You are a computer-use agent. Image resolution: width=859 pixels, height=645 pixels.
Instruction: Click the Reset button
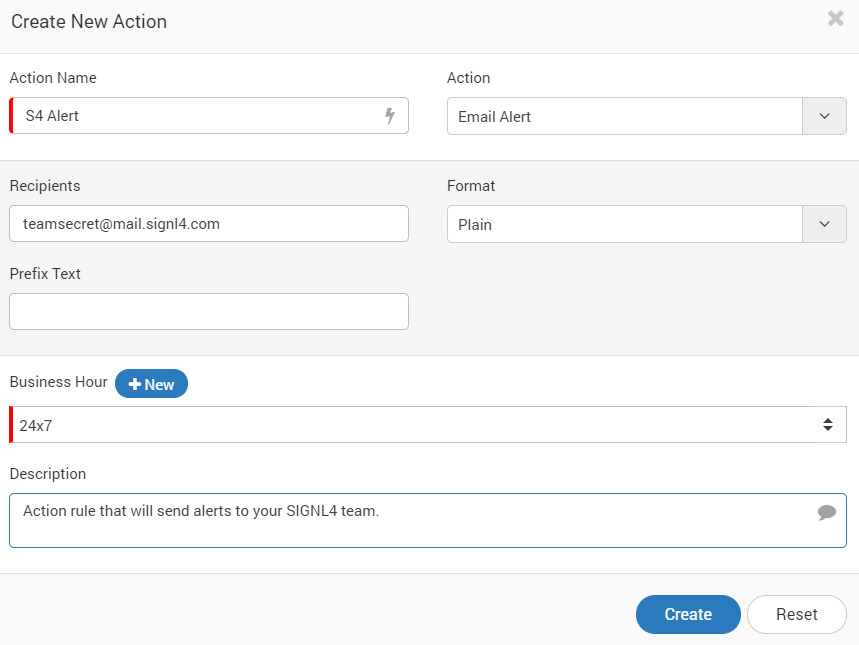pos(797,614)
